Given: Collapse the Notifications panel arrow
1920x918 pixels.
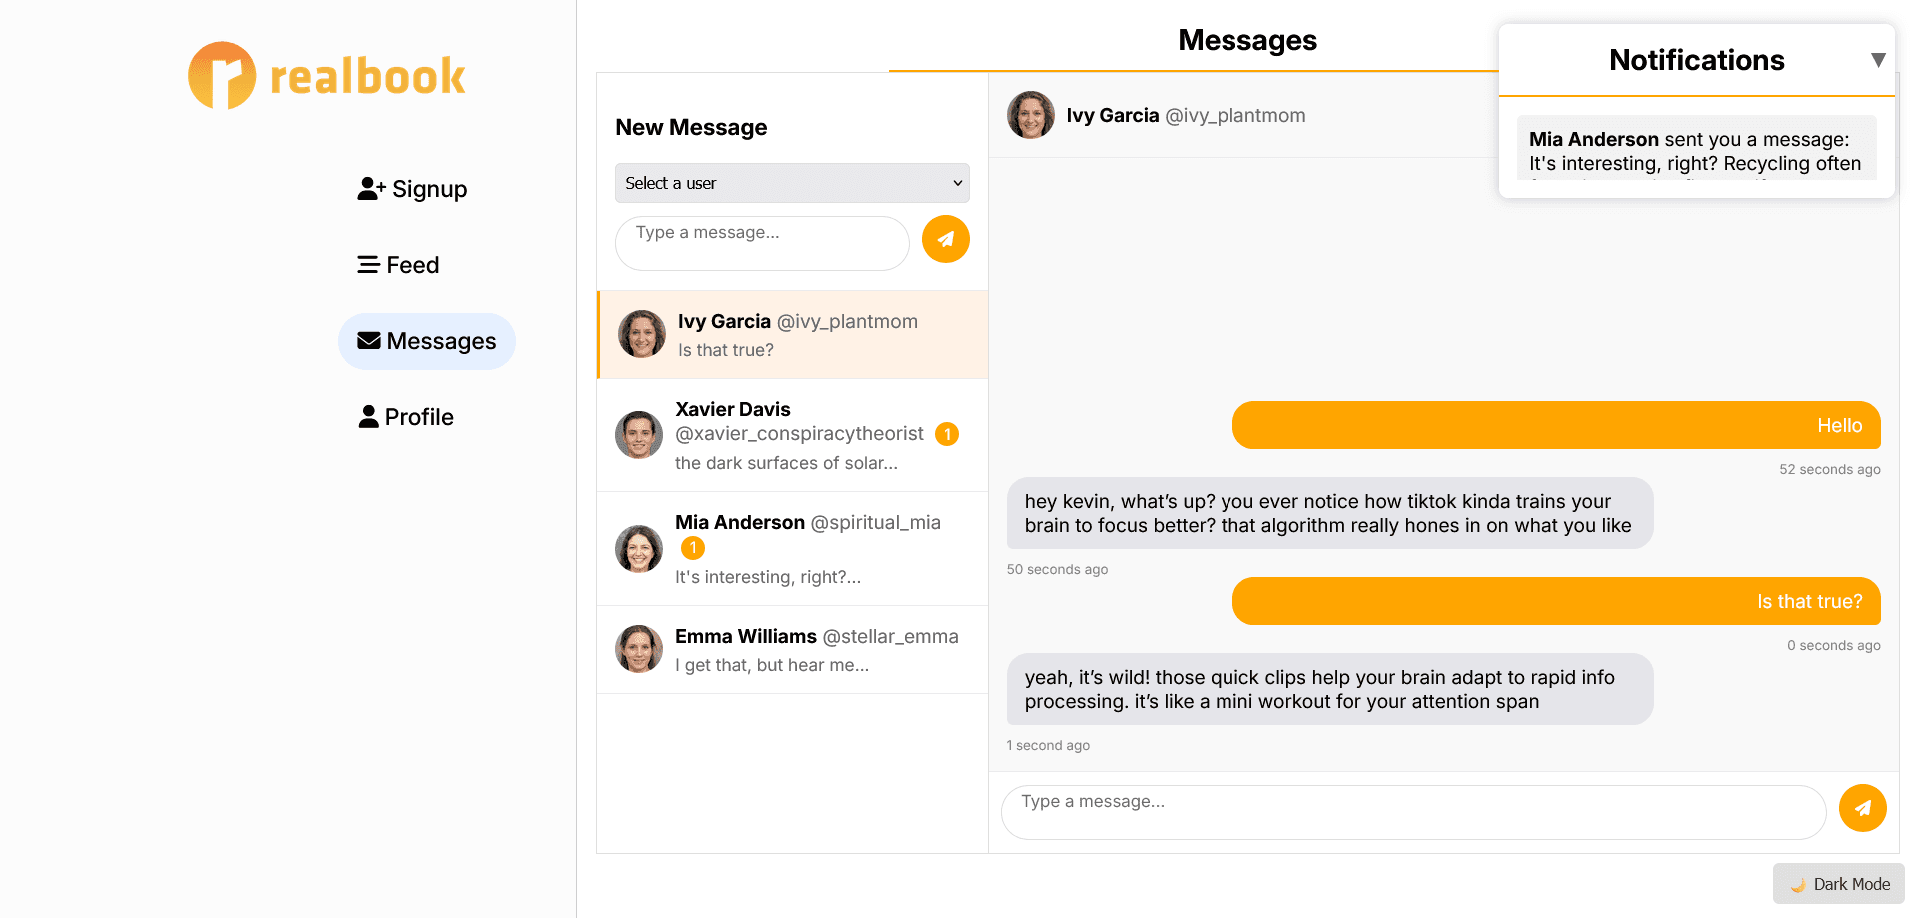Looking at the screenshot, I should 1878,60.
